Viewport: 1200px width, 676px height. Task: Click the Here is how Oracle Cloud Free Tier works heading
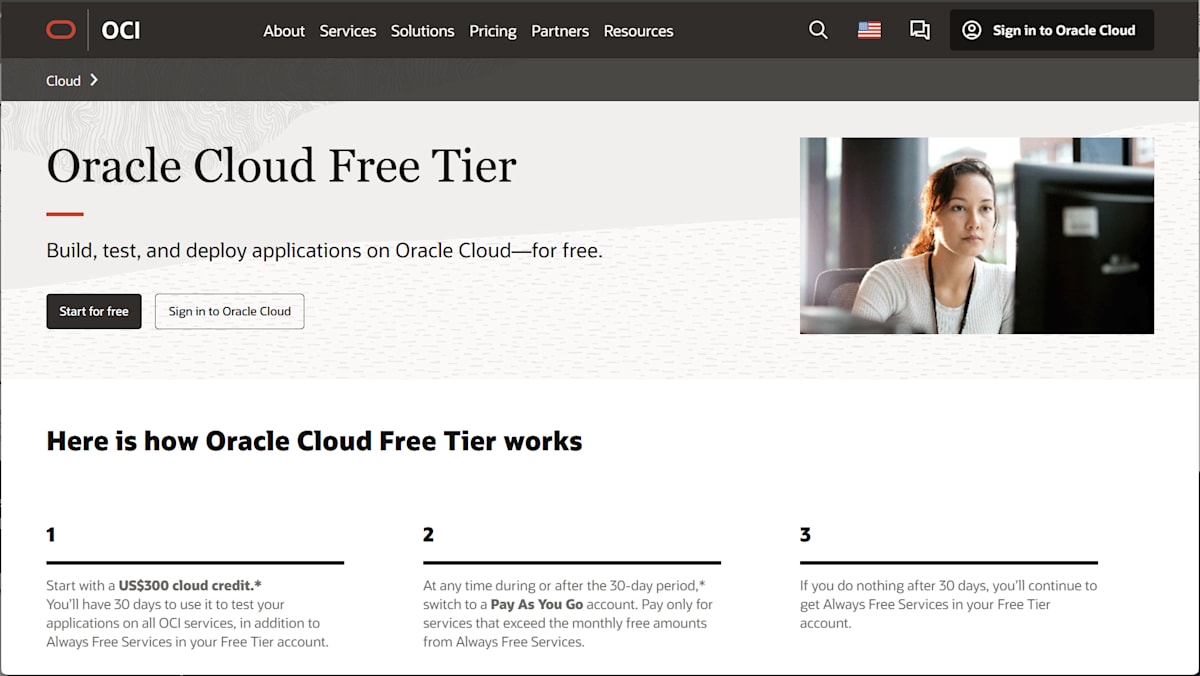[x=314, y=441]
